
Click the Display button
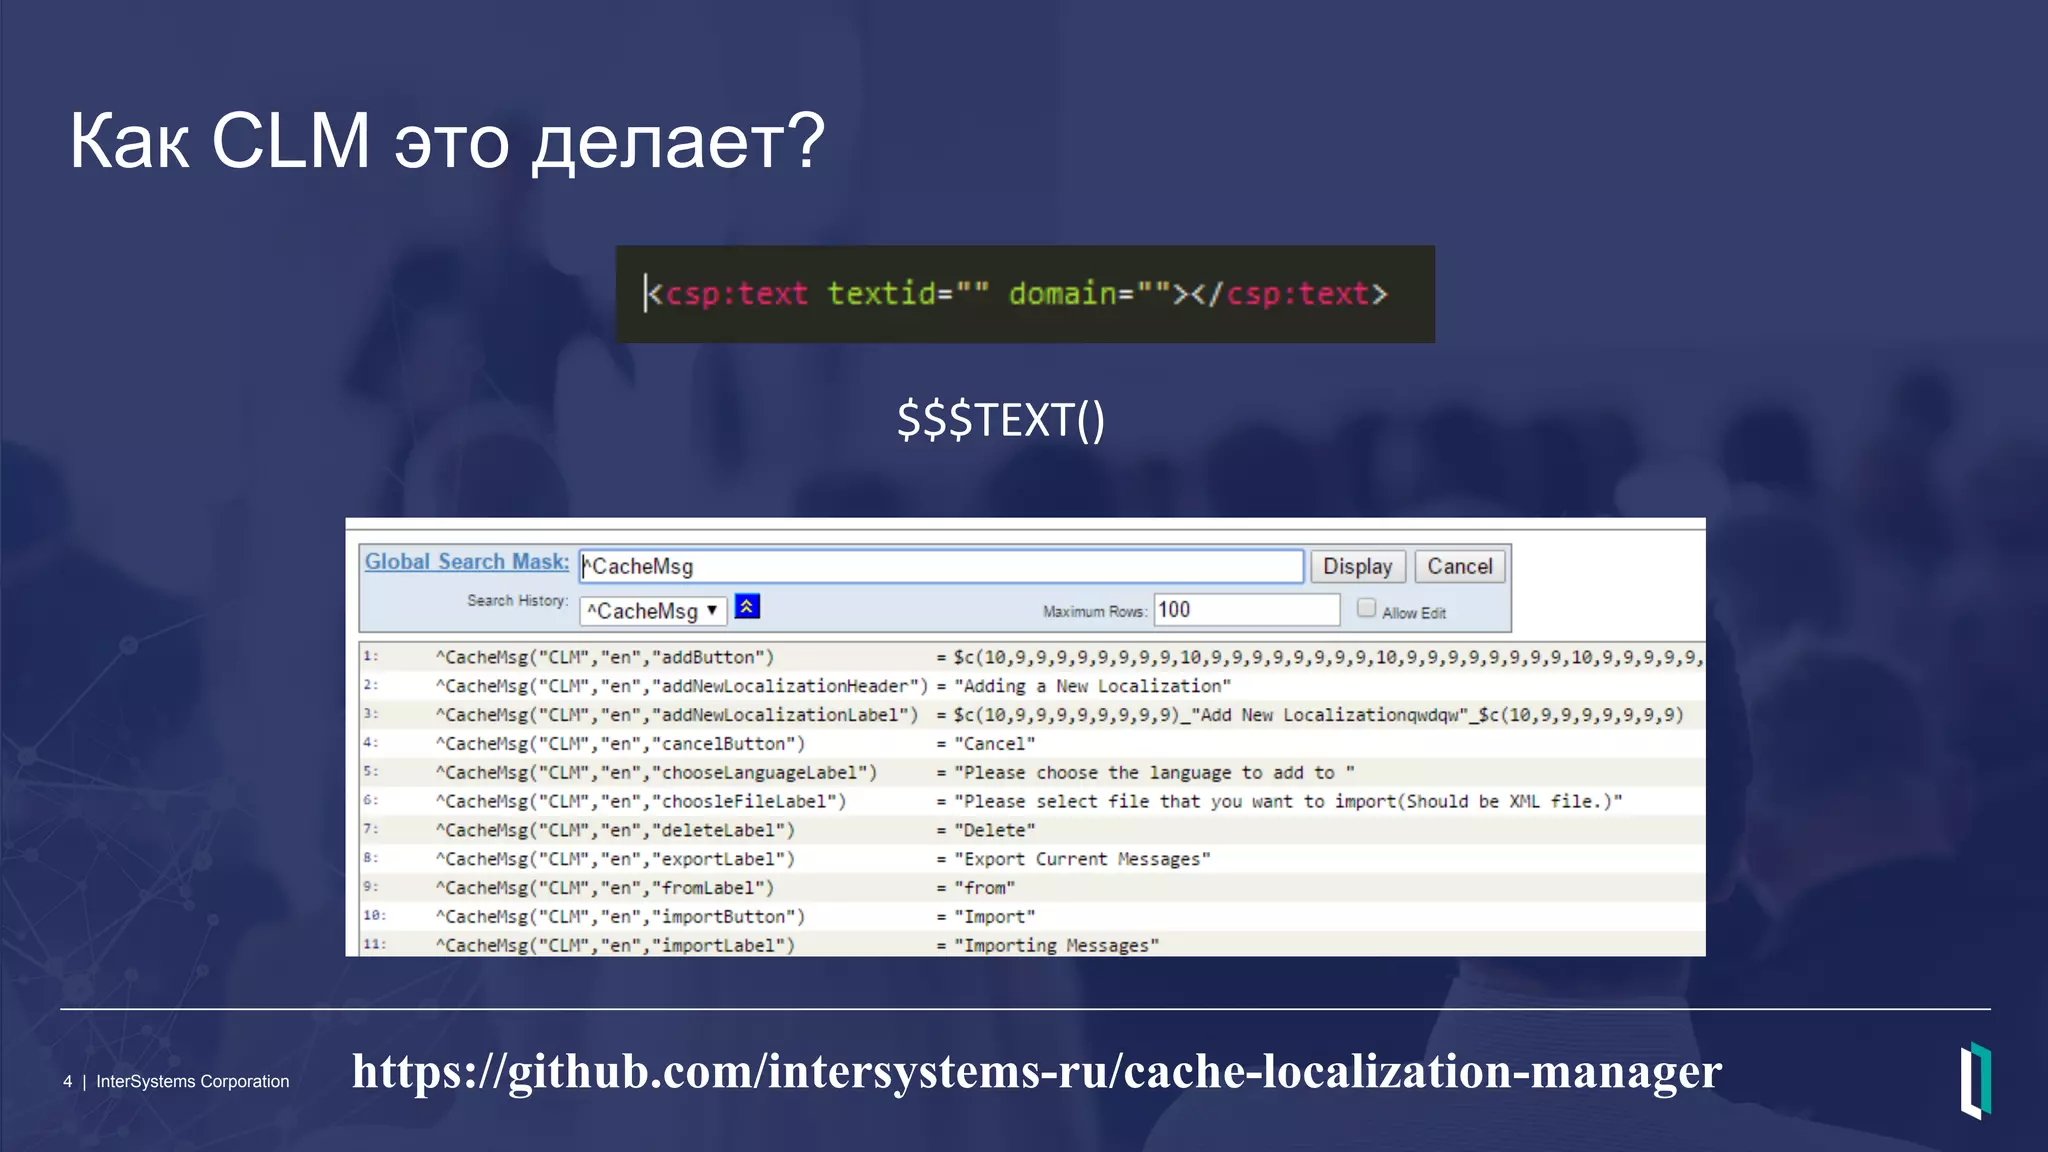[x=1357, y=566]
